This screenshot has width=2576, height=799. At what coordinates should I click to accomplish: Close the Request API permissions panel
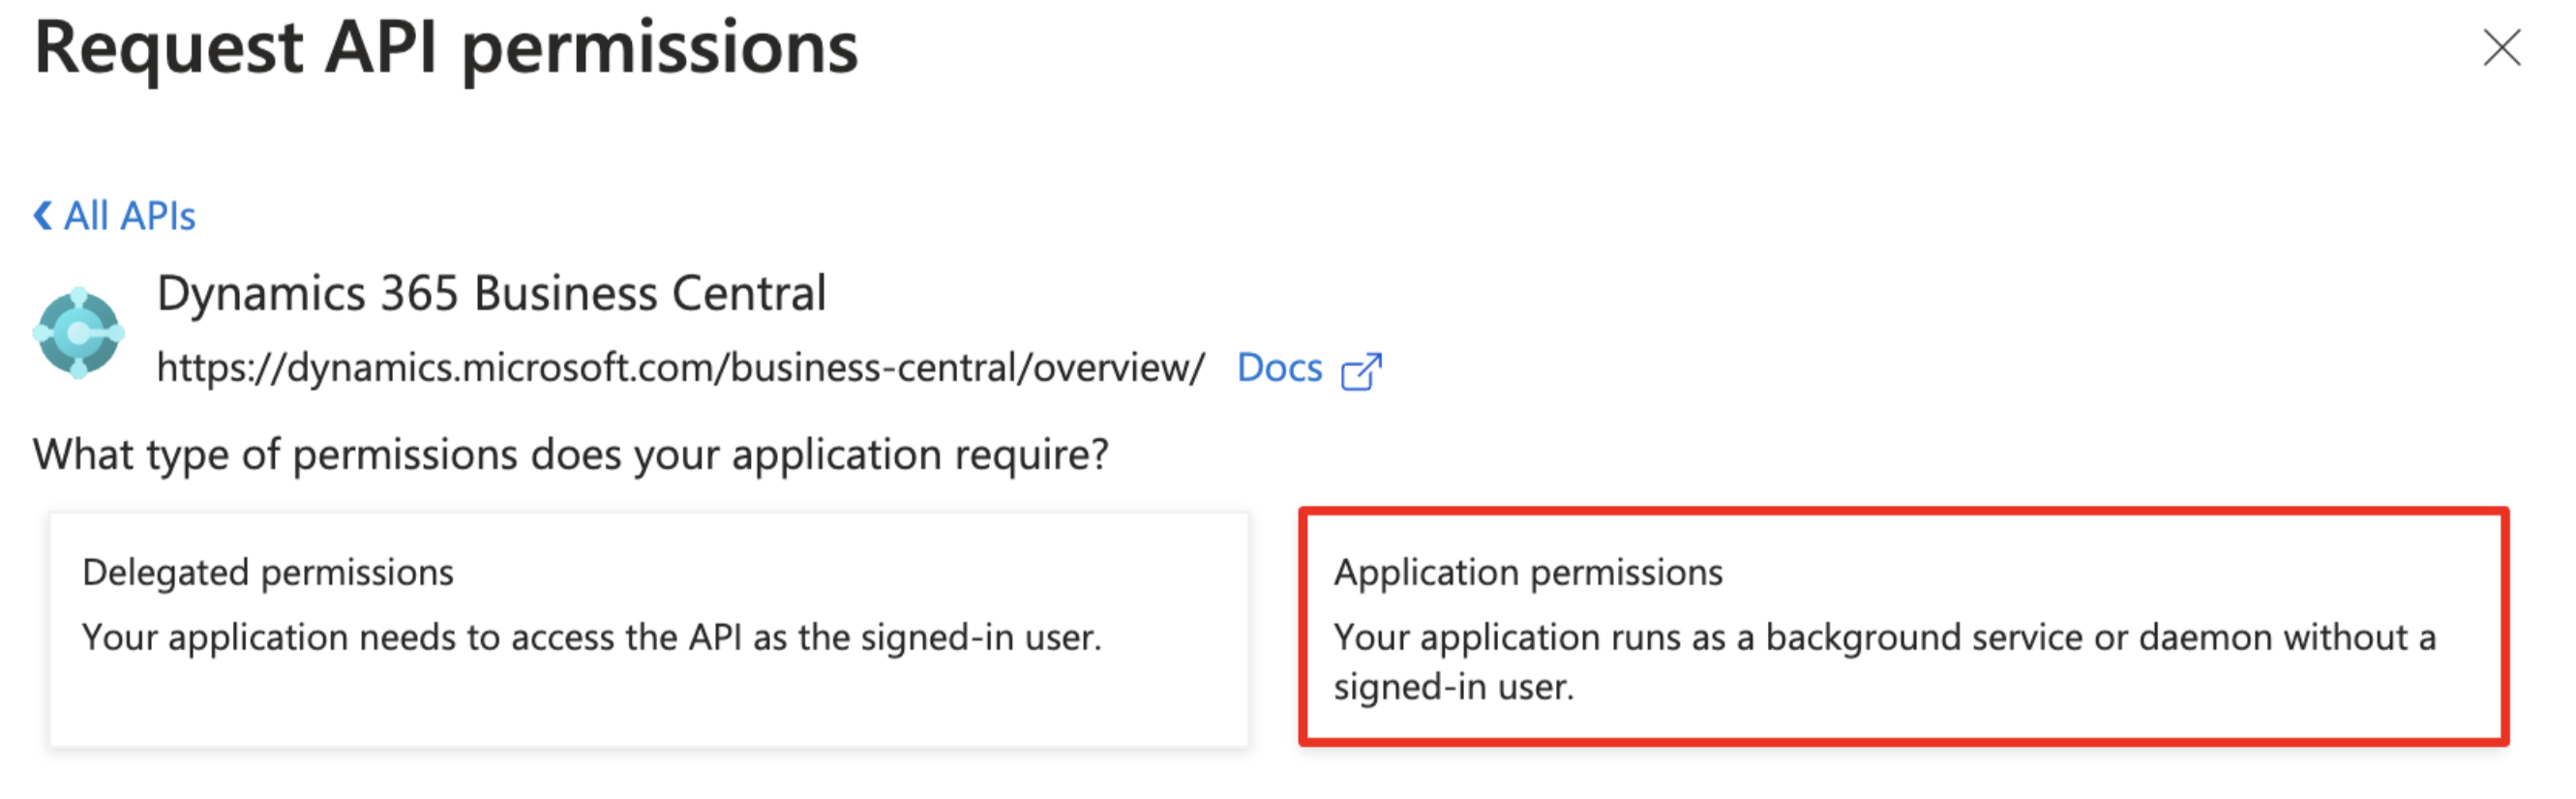tap(2501, 47)
